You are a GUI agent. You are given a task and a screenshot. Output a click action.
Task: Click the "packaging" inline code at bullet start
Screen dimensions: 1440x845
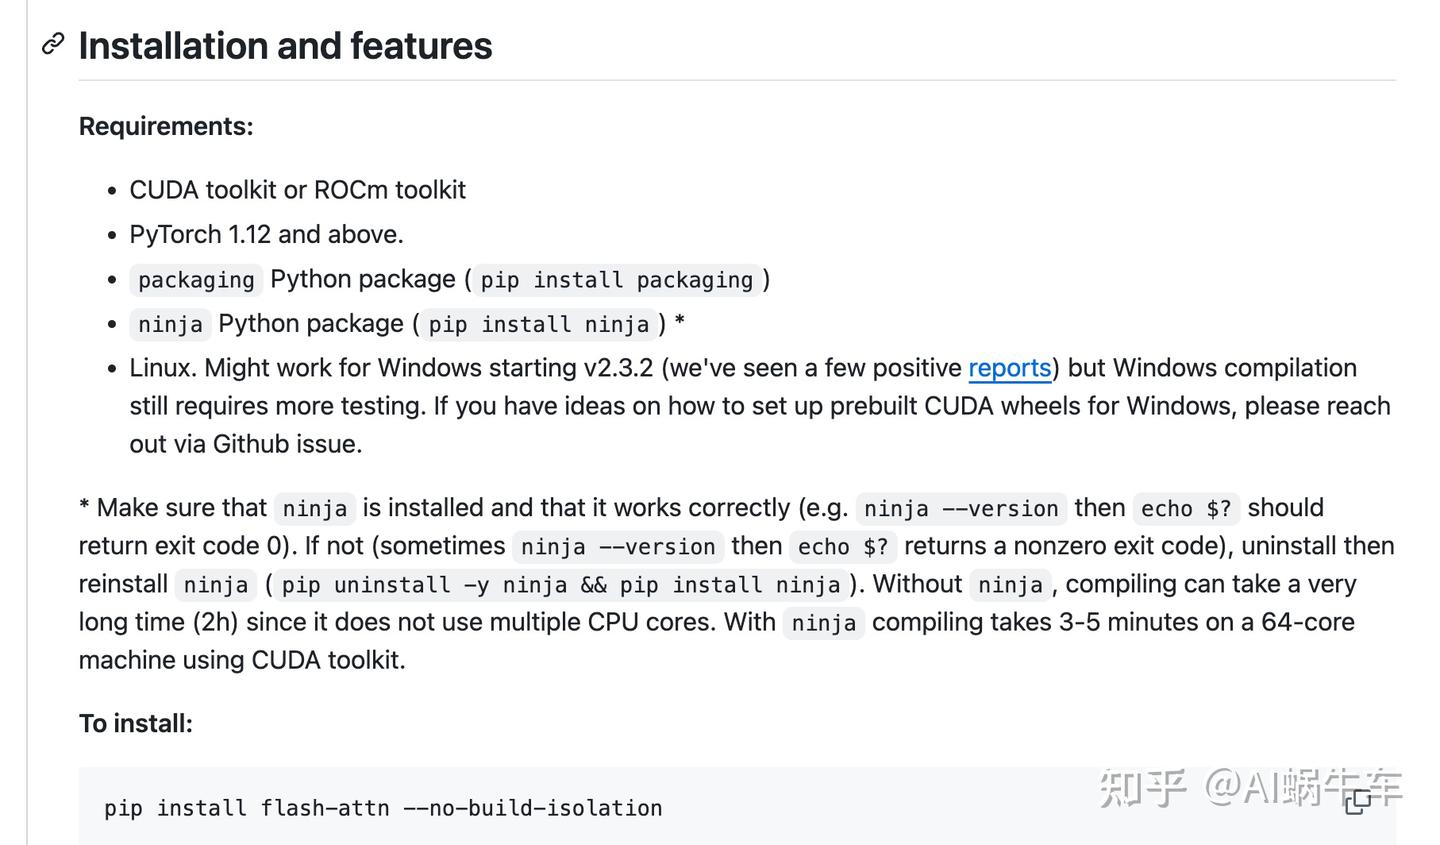[196, 280]
